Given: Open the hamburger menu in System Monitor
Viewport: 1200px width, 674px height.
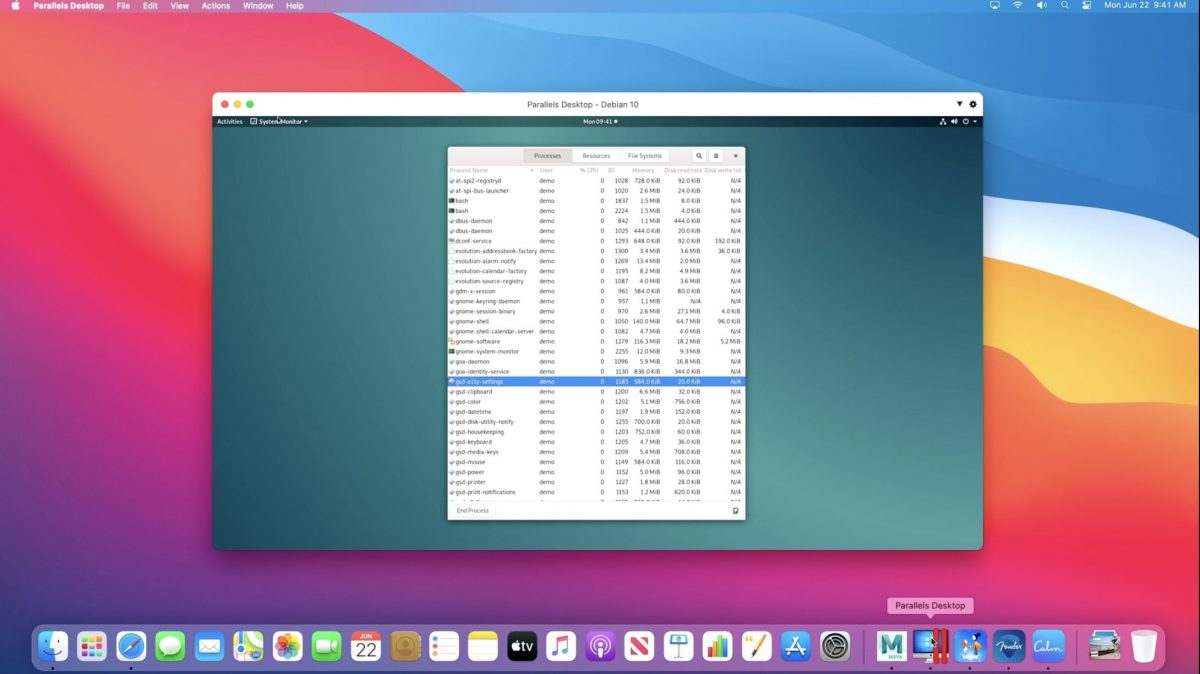Looking at the screenshot, I should pyautogui.click(x=716, y=156).
